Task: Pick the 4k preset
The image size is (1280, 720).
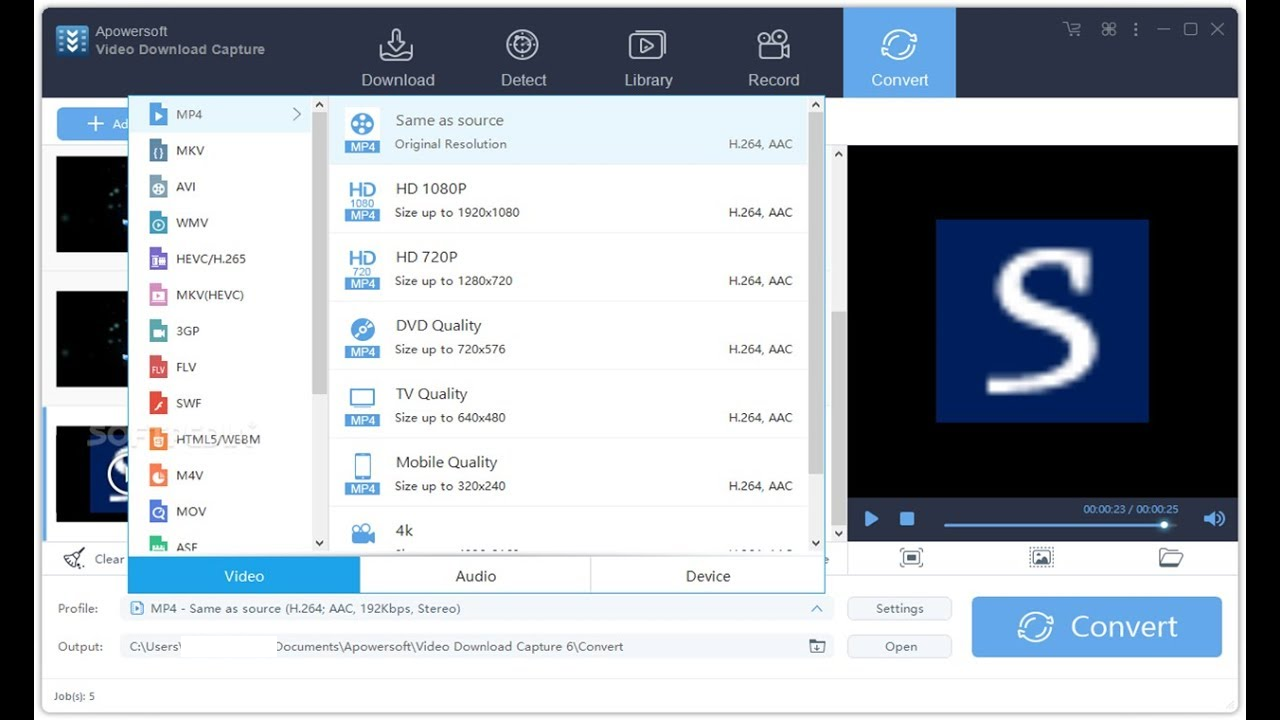Action: click(x=568, y=531)
